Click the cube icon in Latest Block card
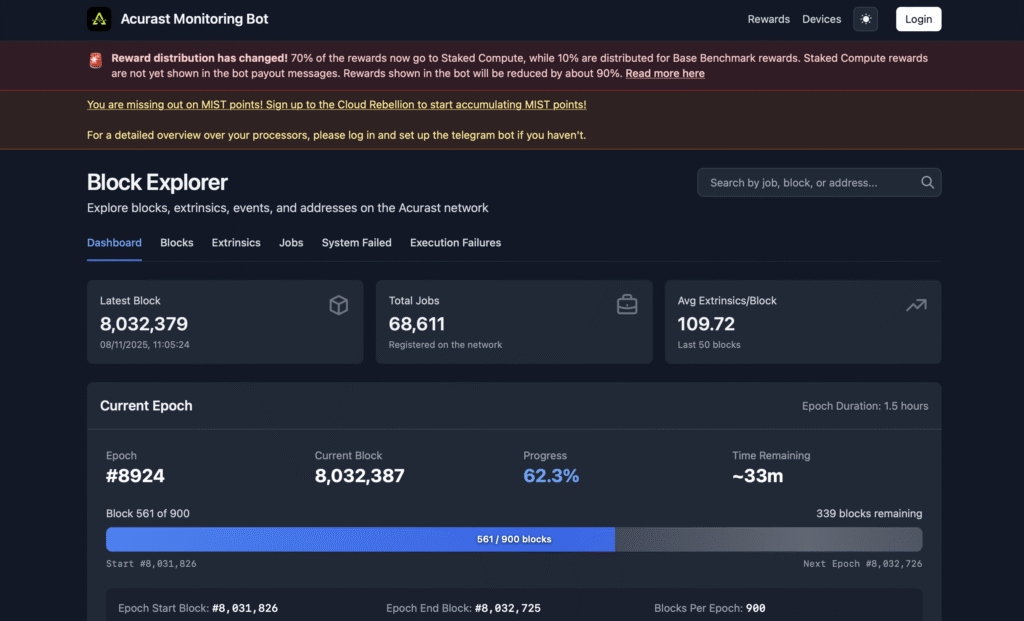Screen dimensions: 1024x621 pos(339,305)
